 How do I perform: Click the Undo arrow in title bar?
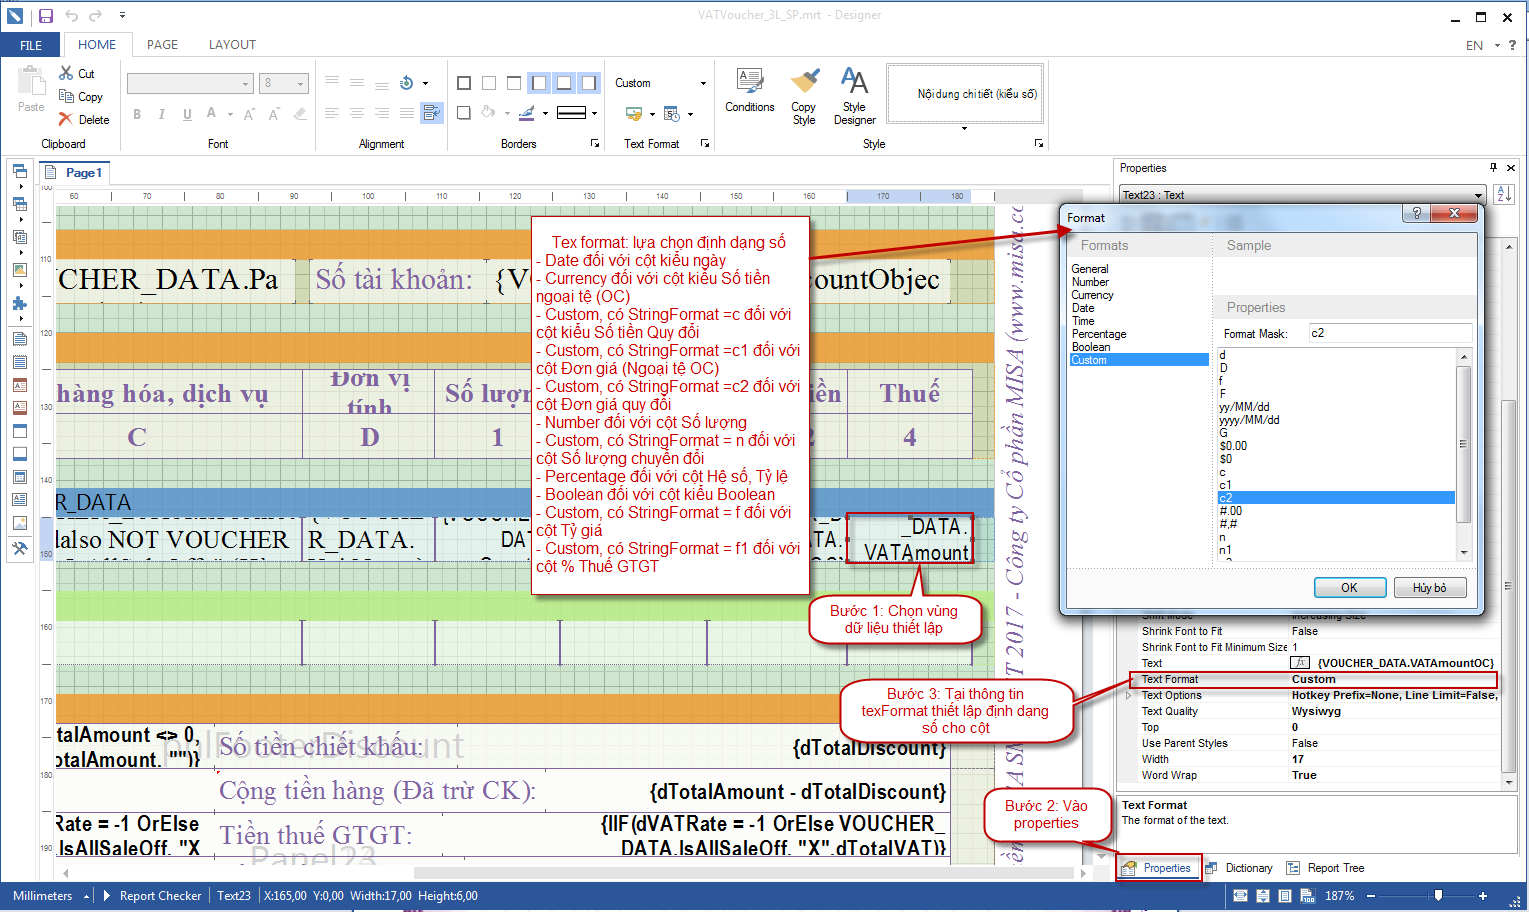[x=71, y=15]
